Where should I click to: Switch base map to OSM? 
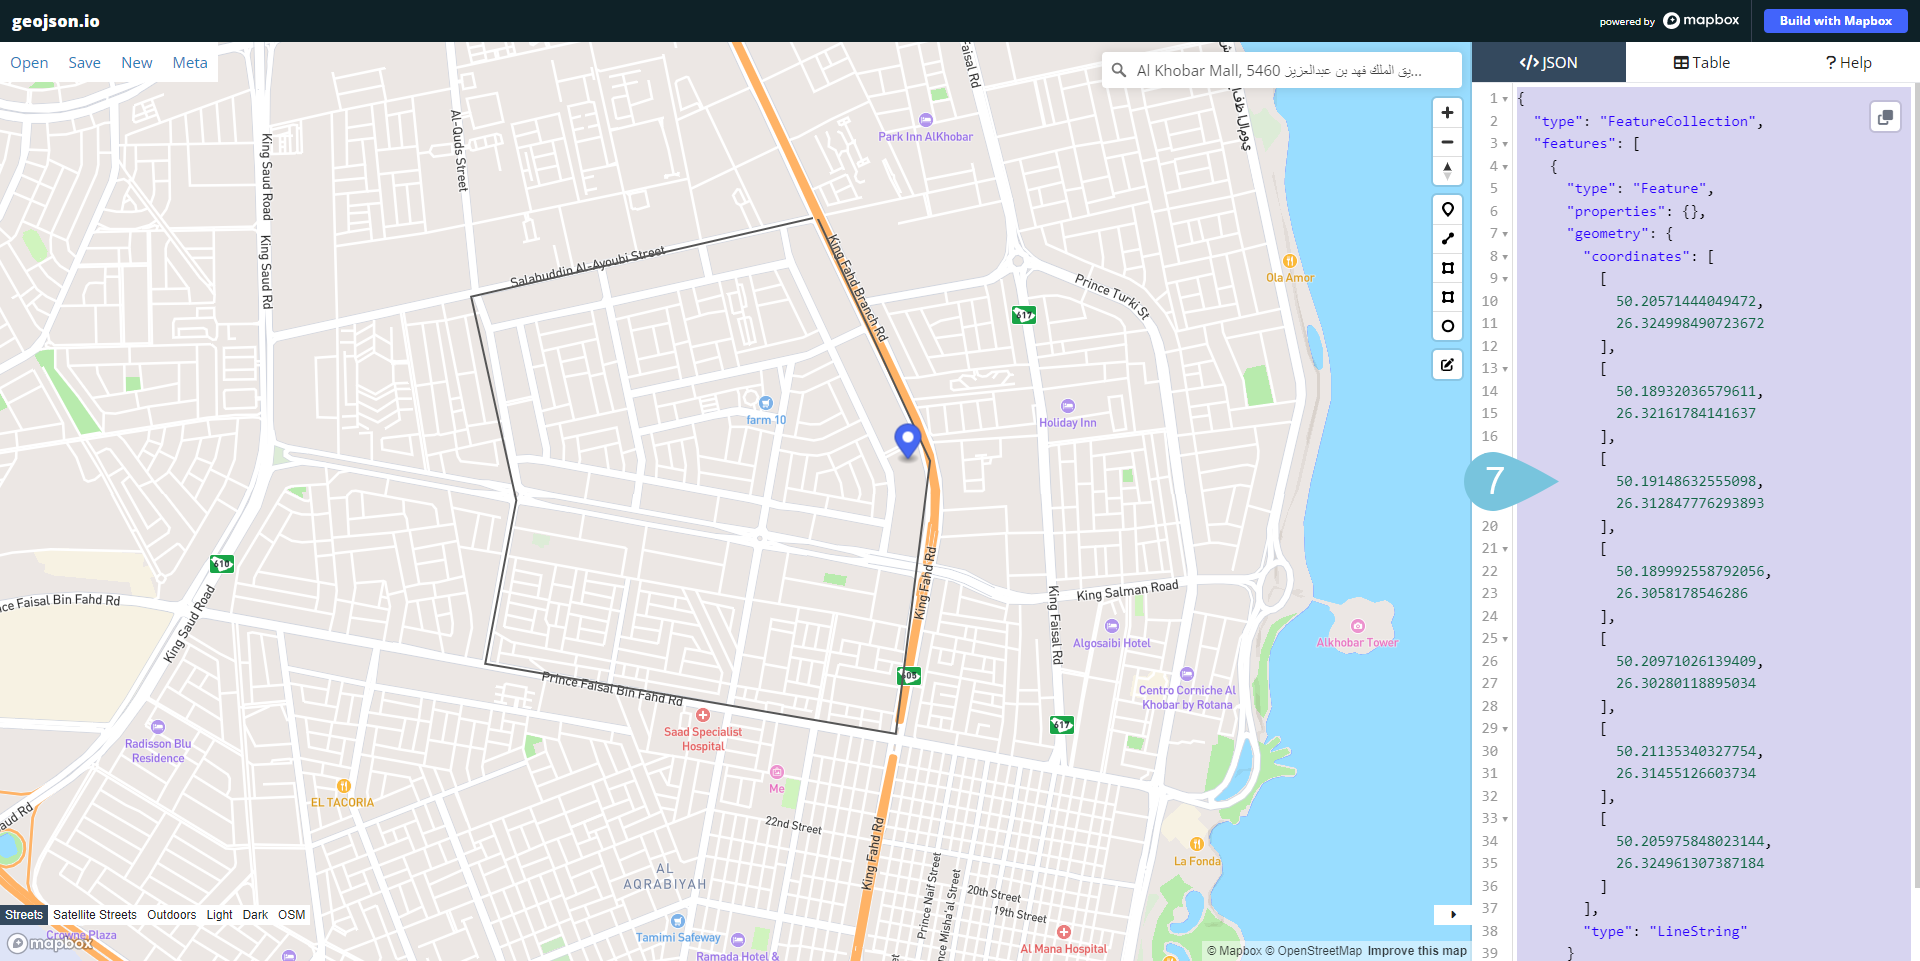(x=292, y=915)
